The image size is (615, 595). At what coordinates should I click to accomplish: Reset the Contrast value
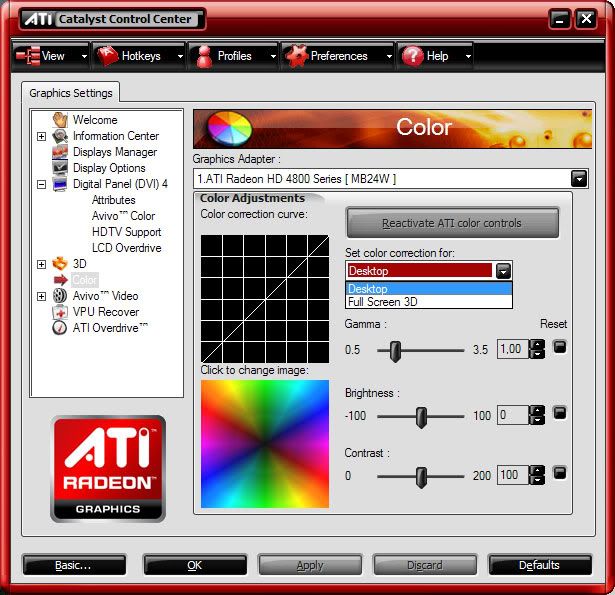[560, 473]
